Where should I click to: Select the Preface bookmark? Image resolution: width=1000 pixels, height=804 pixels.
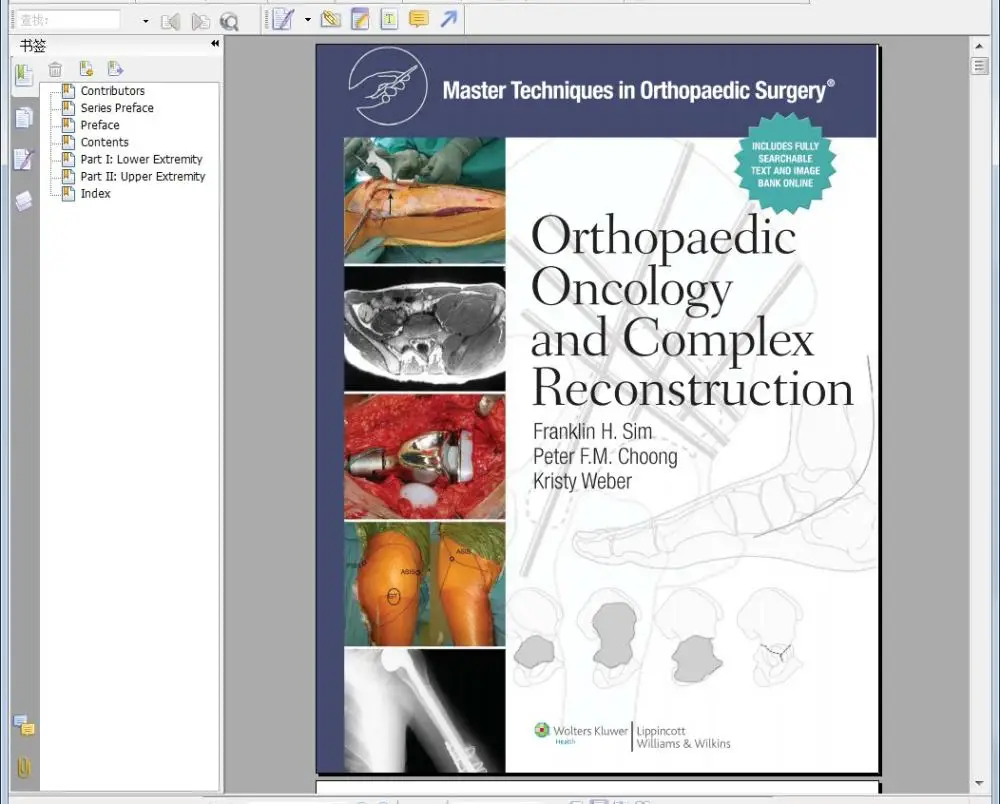(99, 125)
